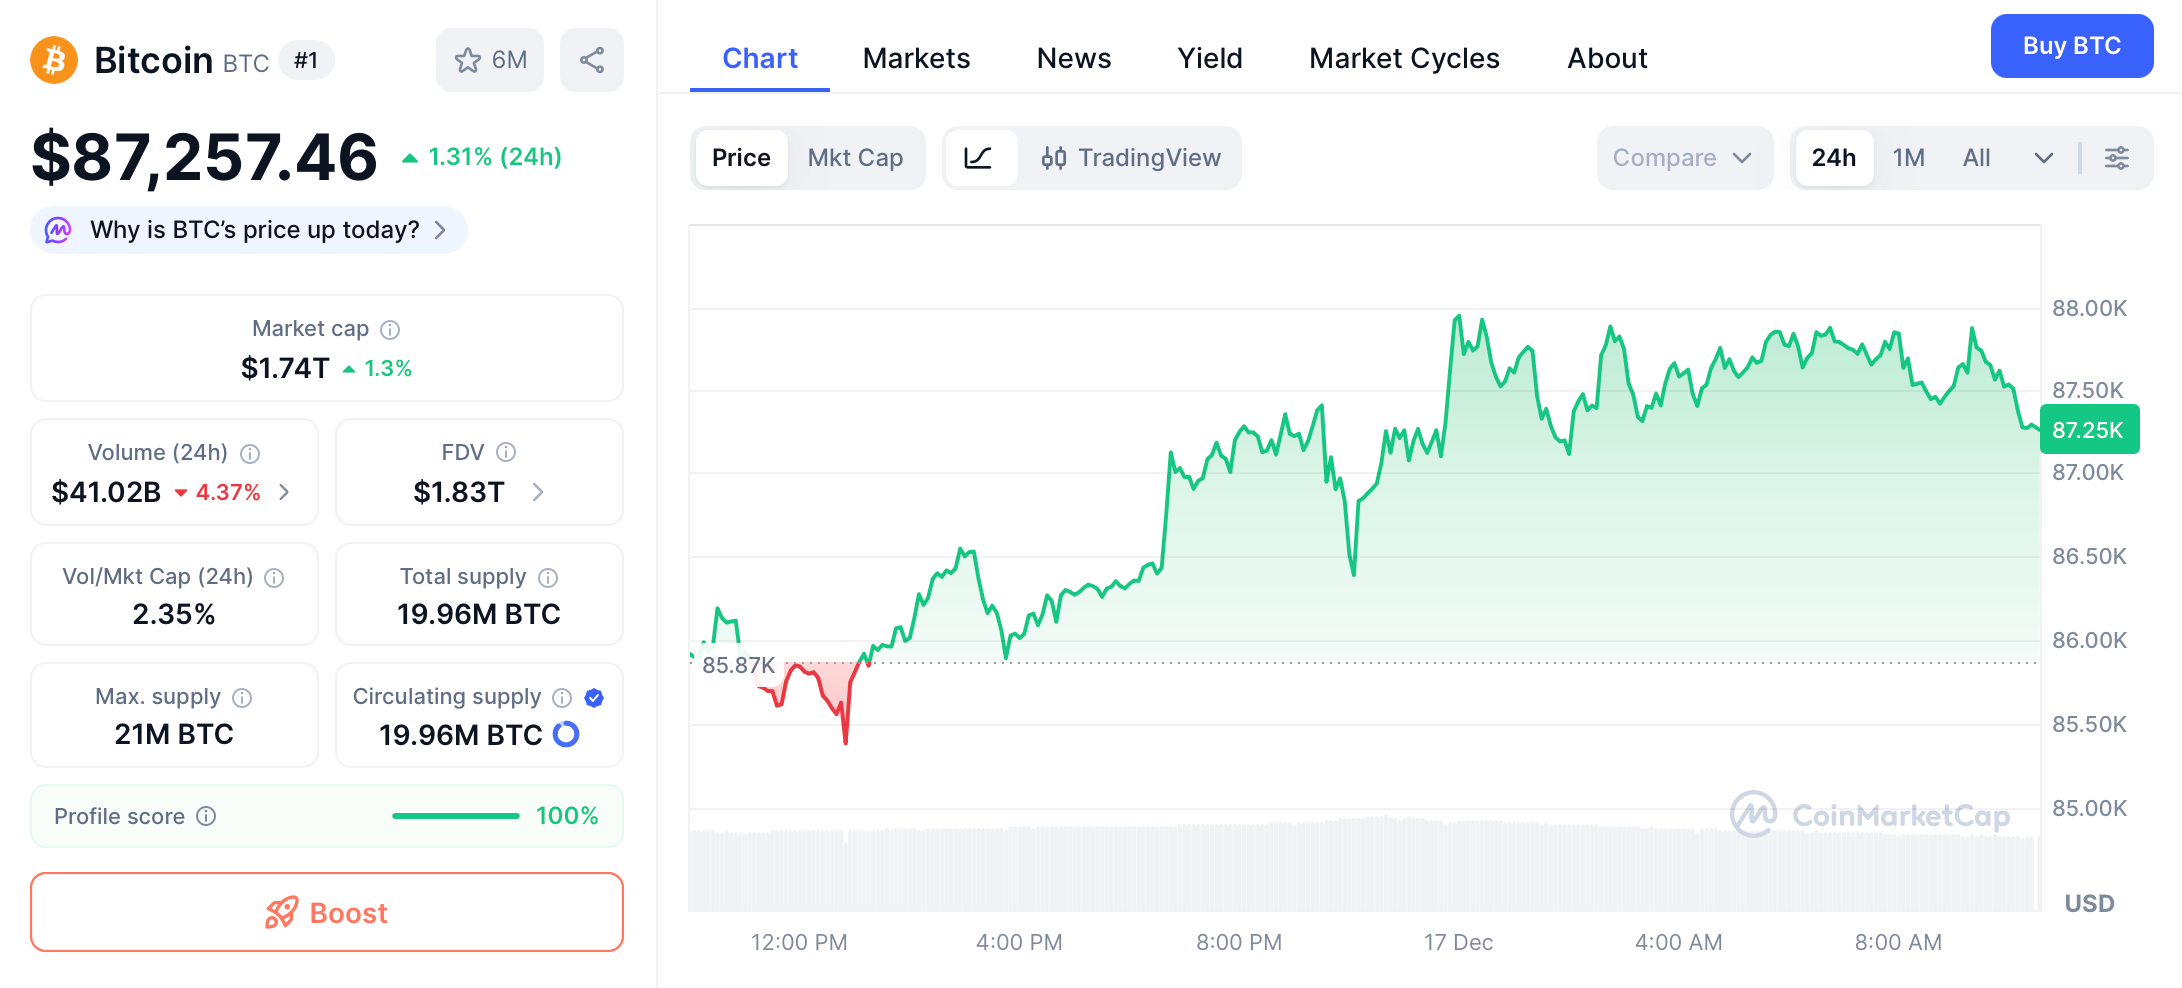Open the chart settings sliders icon
This screenshot has width=2182, height=988.
tap(2117, 157)
